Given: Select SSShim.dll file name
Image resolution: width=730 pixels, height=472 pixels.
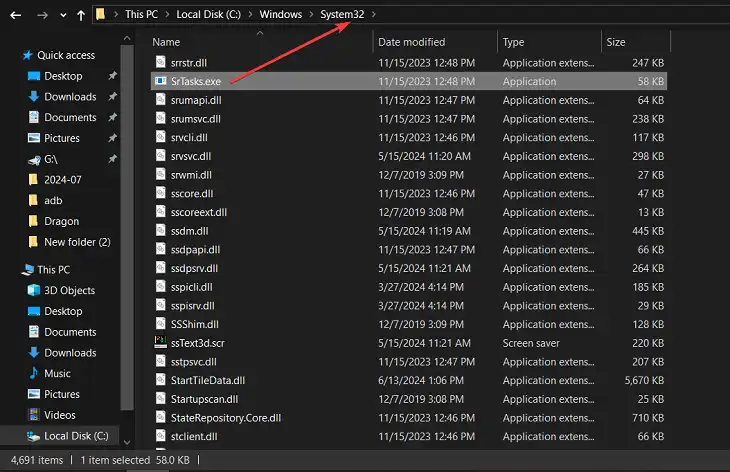Looking at the screenshot, I should pyautogui.click(x=195, y=324).
